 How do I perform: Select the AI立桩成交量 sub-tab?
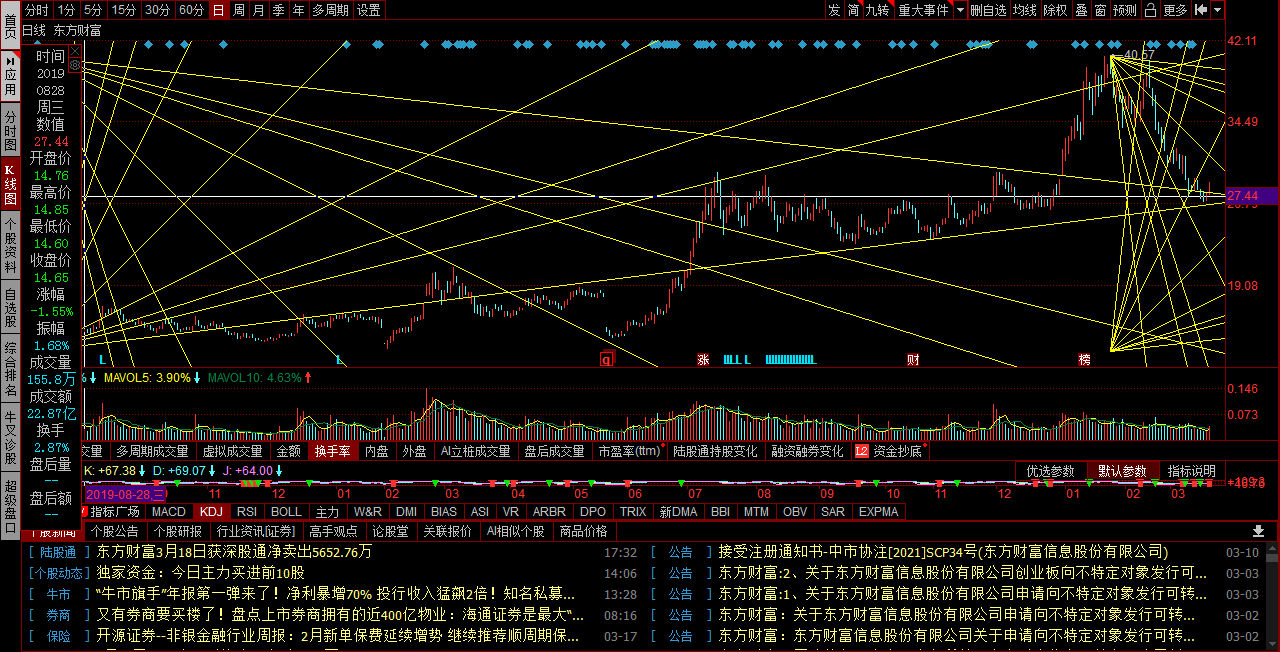click(x=475, y=451)
